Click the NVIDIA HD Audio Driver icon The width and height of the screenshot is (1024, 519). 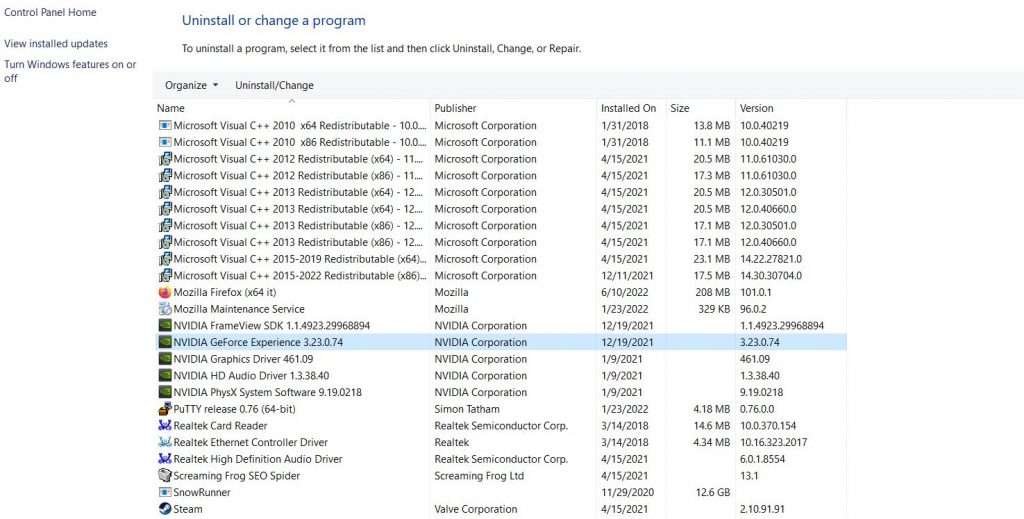tap(165, 375)
